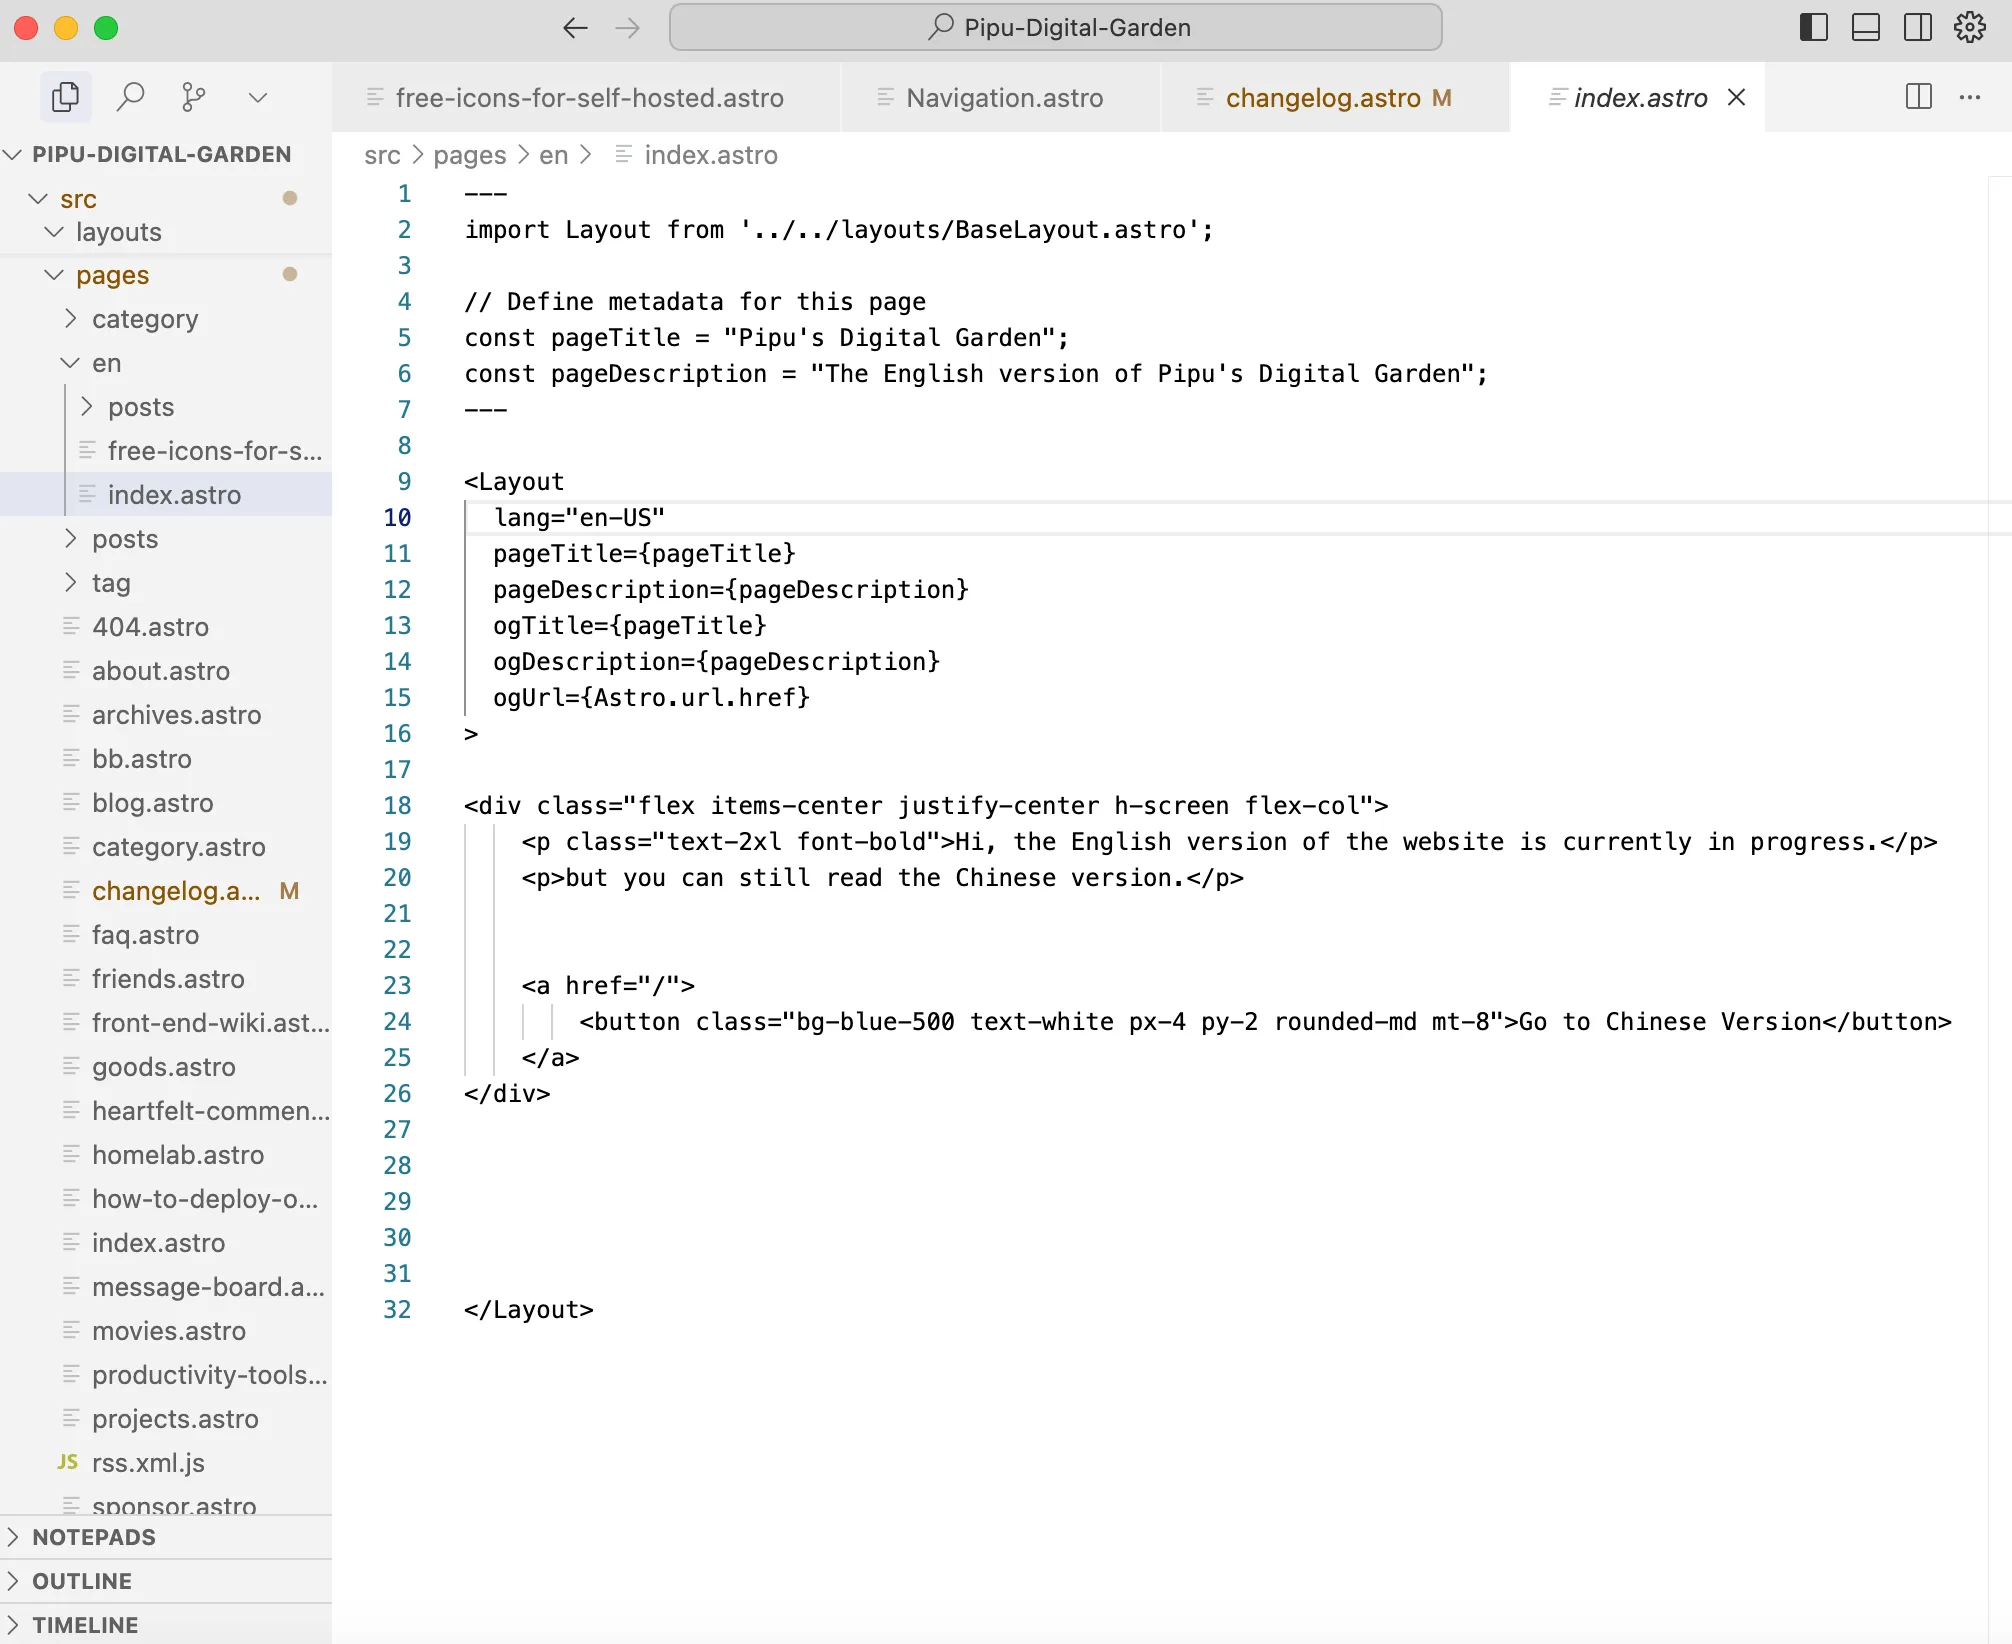Switch to free-icons-for-self-hosted.astro tab

click(x=588, y=97)
